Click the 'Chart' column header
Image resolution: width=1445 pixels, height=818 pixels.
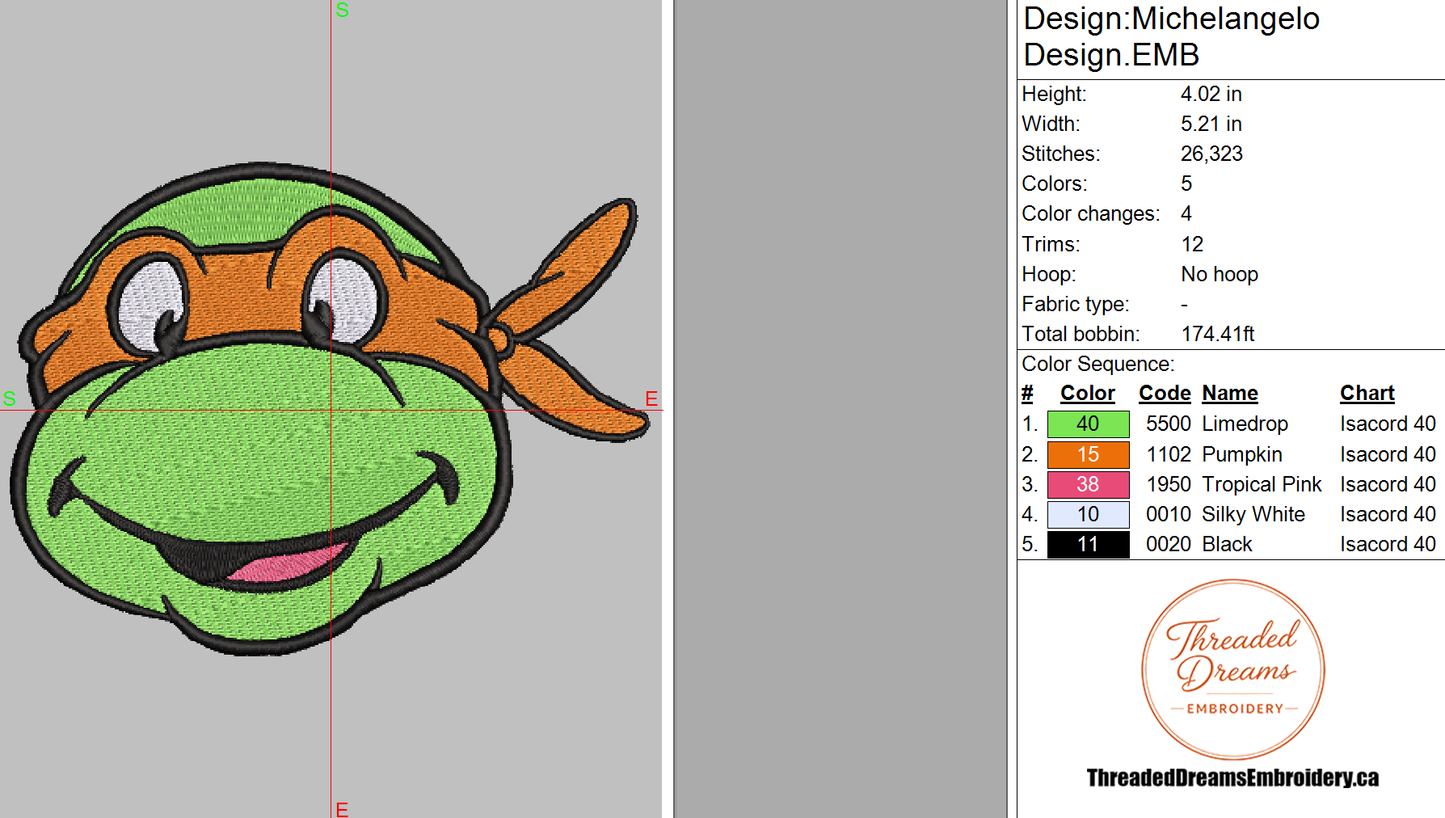(x=1367, y=394)
